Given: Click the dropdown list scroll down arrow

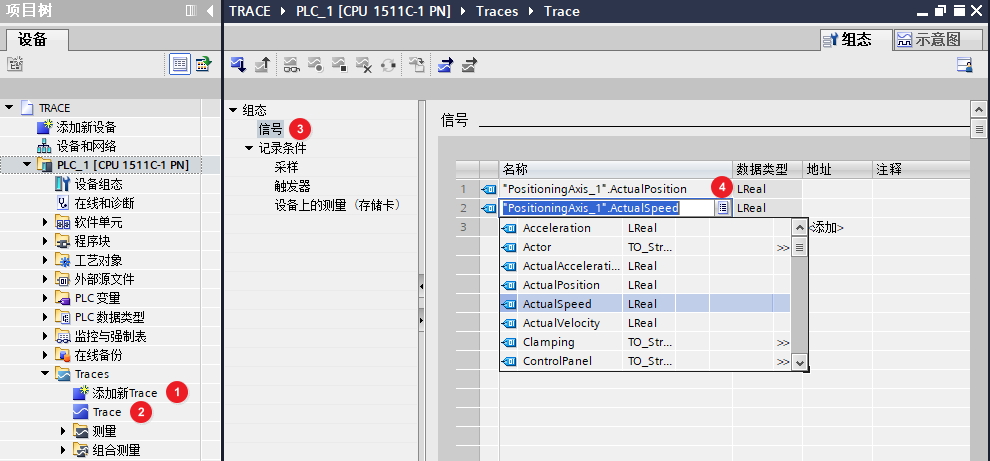Looking at the screenshot, I should pyautogui.click(x=800, y=362).
